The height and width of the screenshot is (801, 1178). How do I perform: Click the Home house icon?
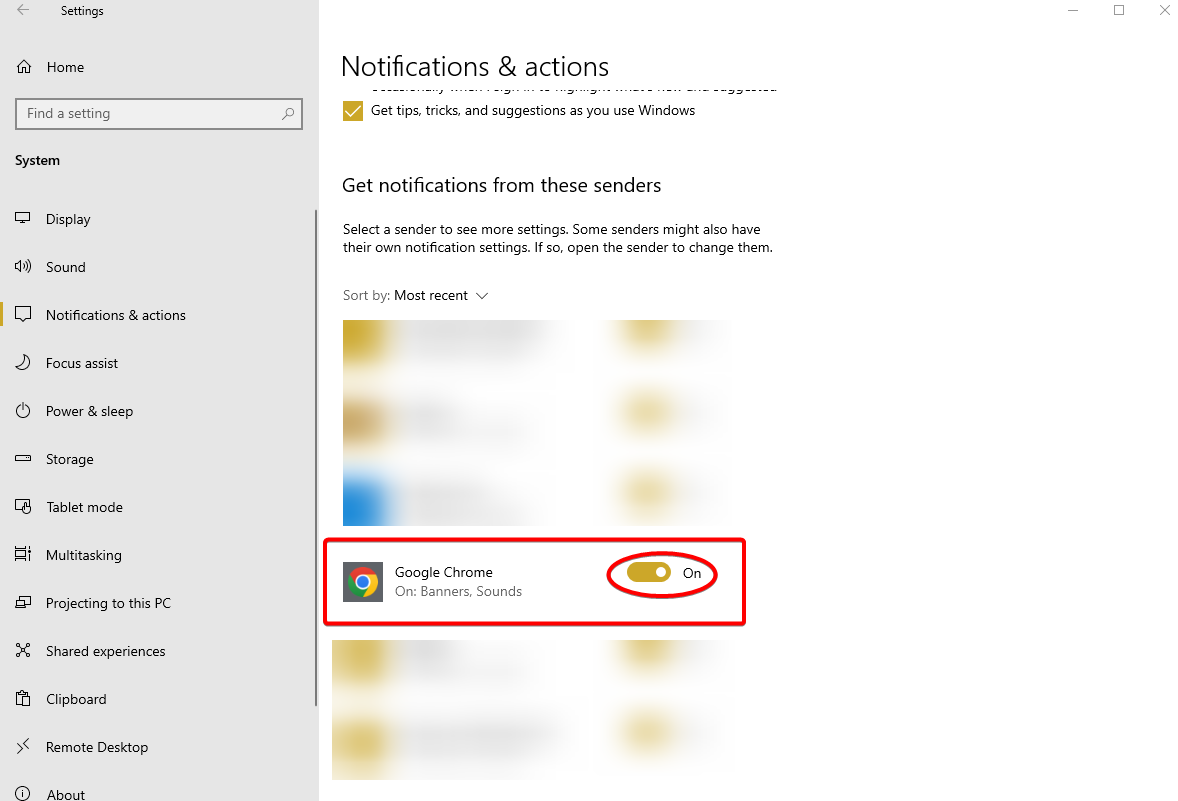(24, 67)
